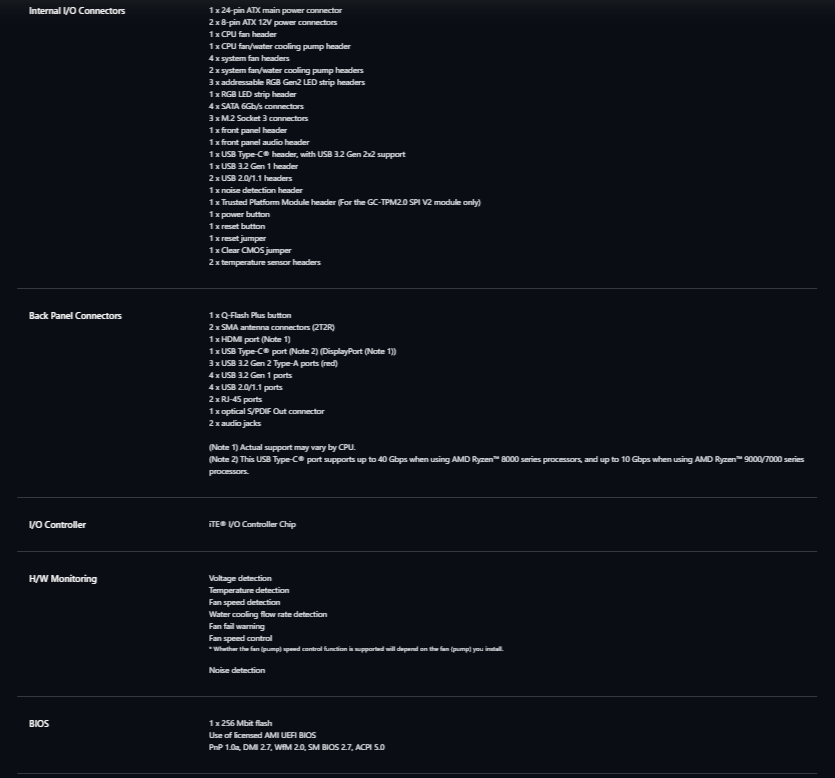The width and height of the screenshot is (835, 778).
Task: Select the optical S/PDIF Out connector line
Action: [x=266, y=412]
